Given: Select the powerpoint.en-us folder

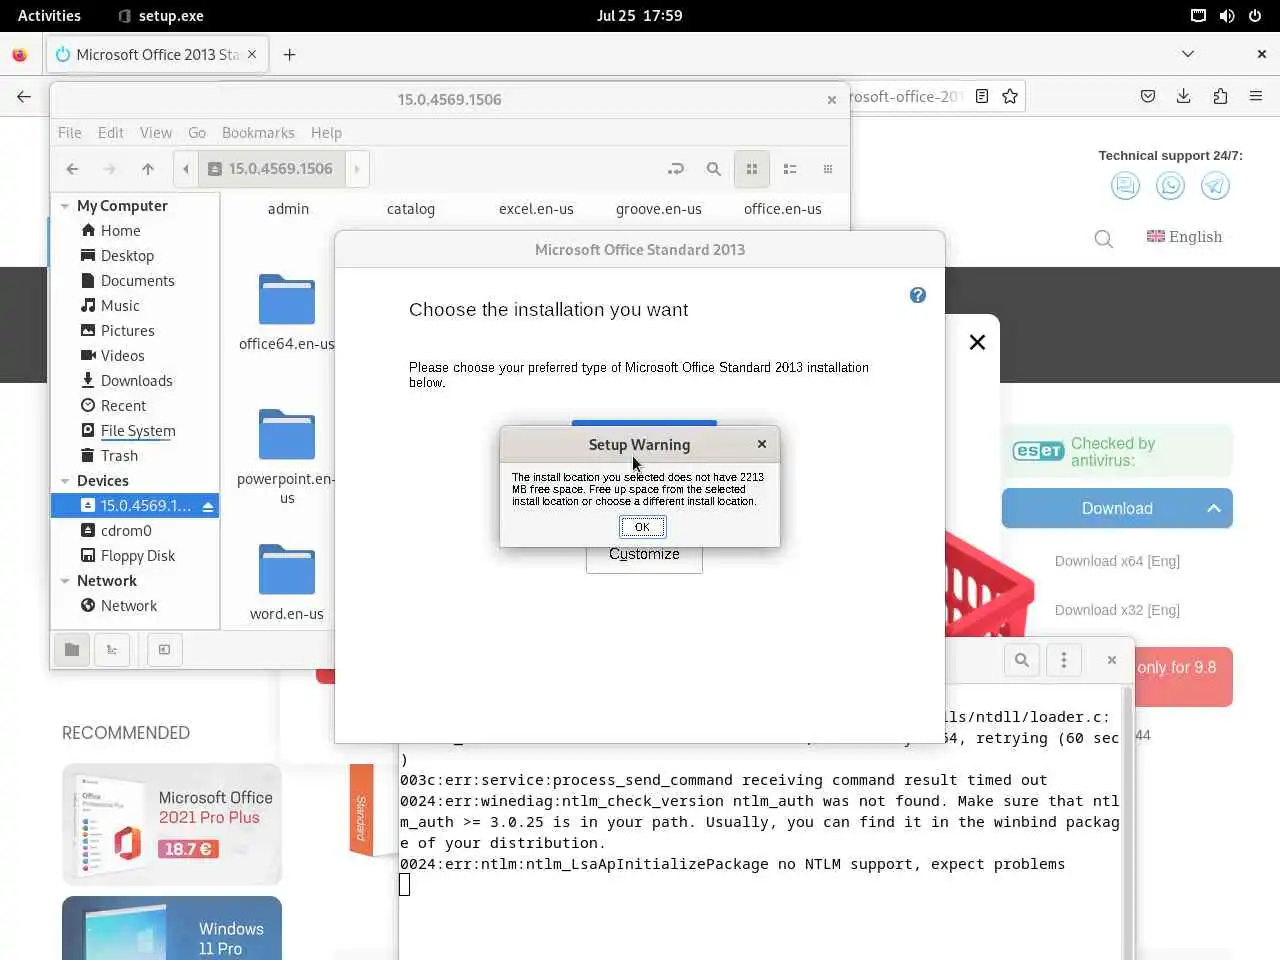Looking at the screenshot, I should point(287,455).
